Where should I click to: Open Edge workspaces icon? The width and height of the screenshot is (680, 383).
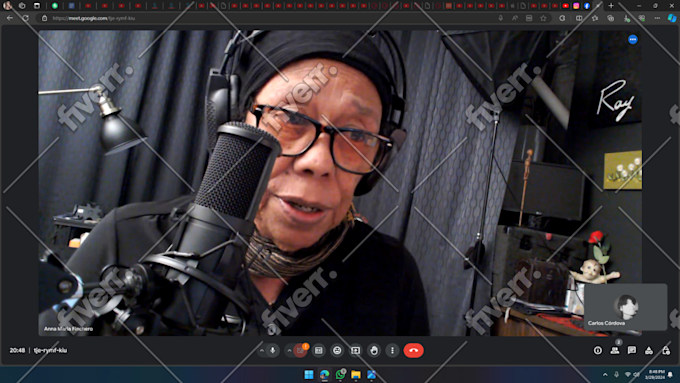[22, 6]
